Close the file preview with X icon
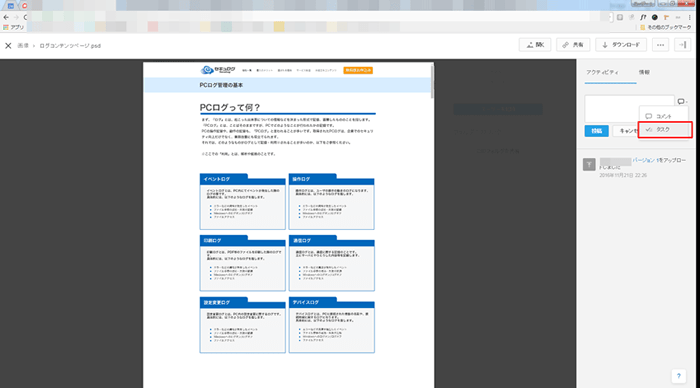 point(8,46)
